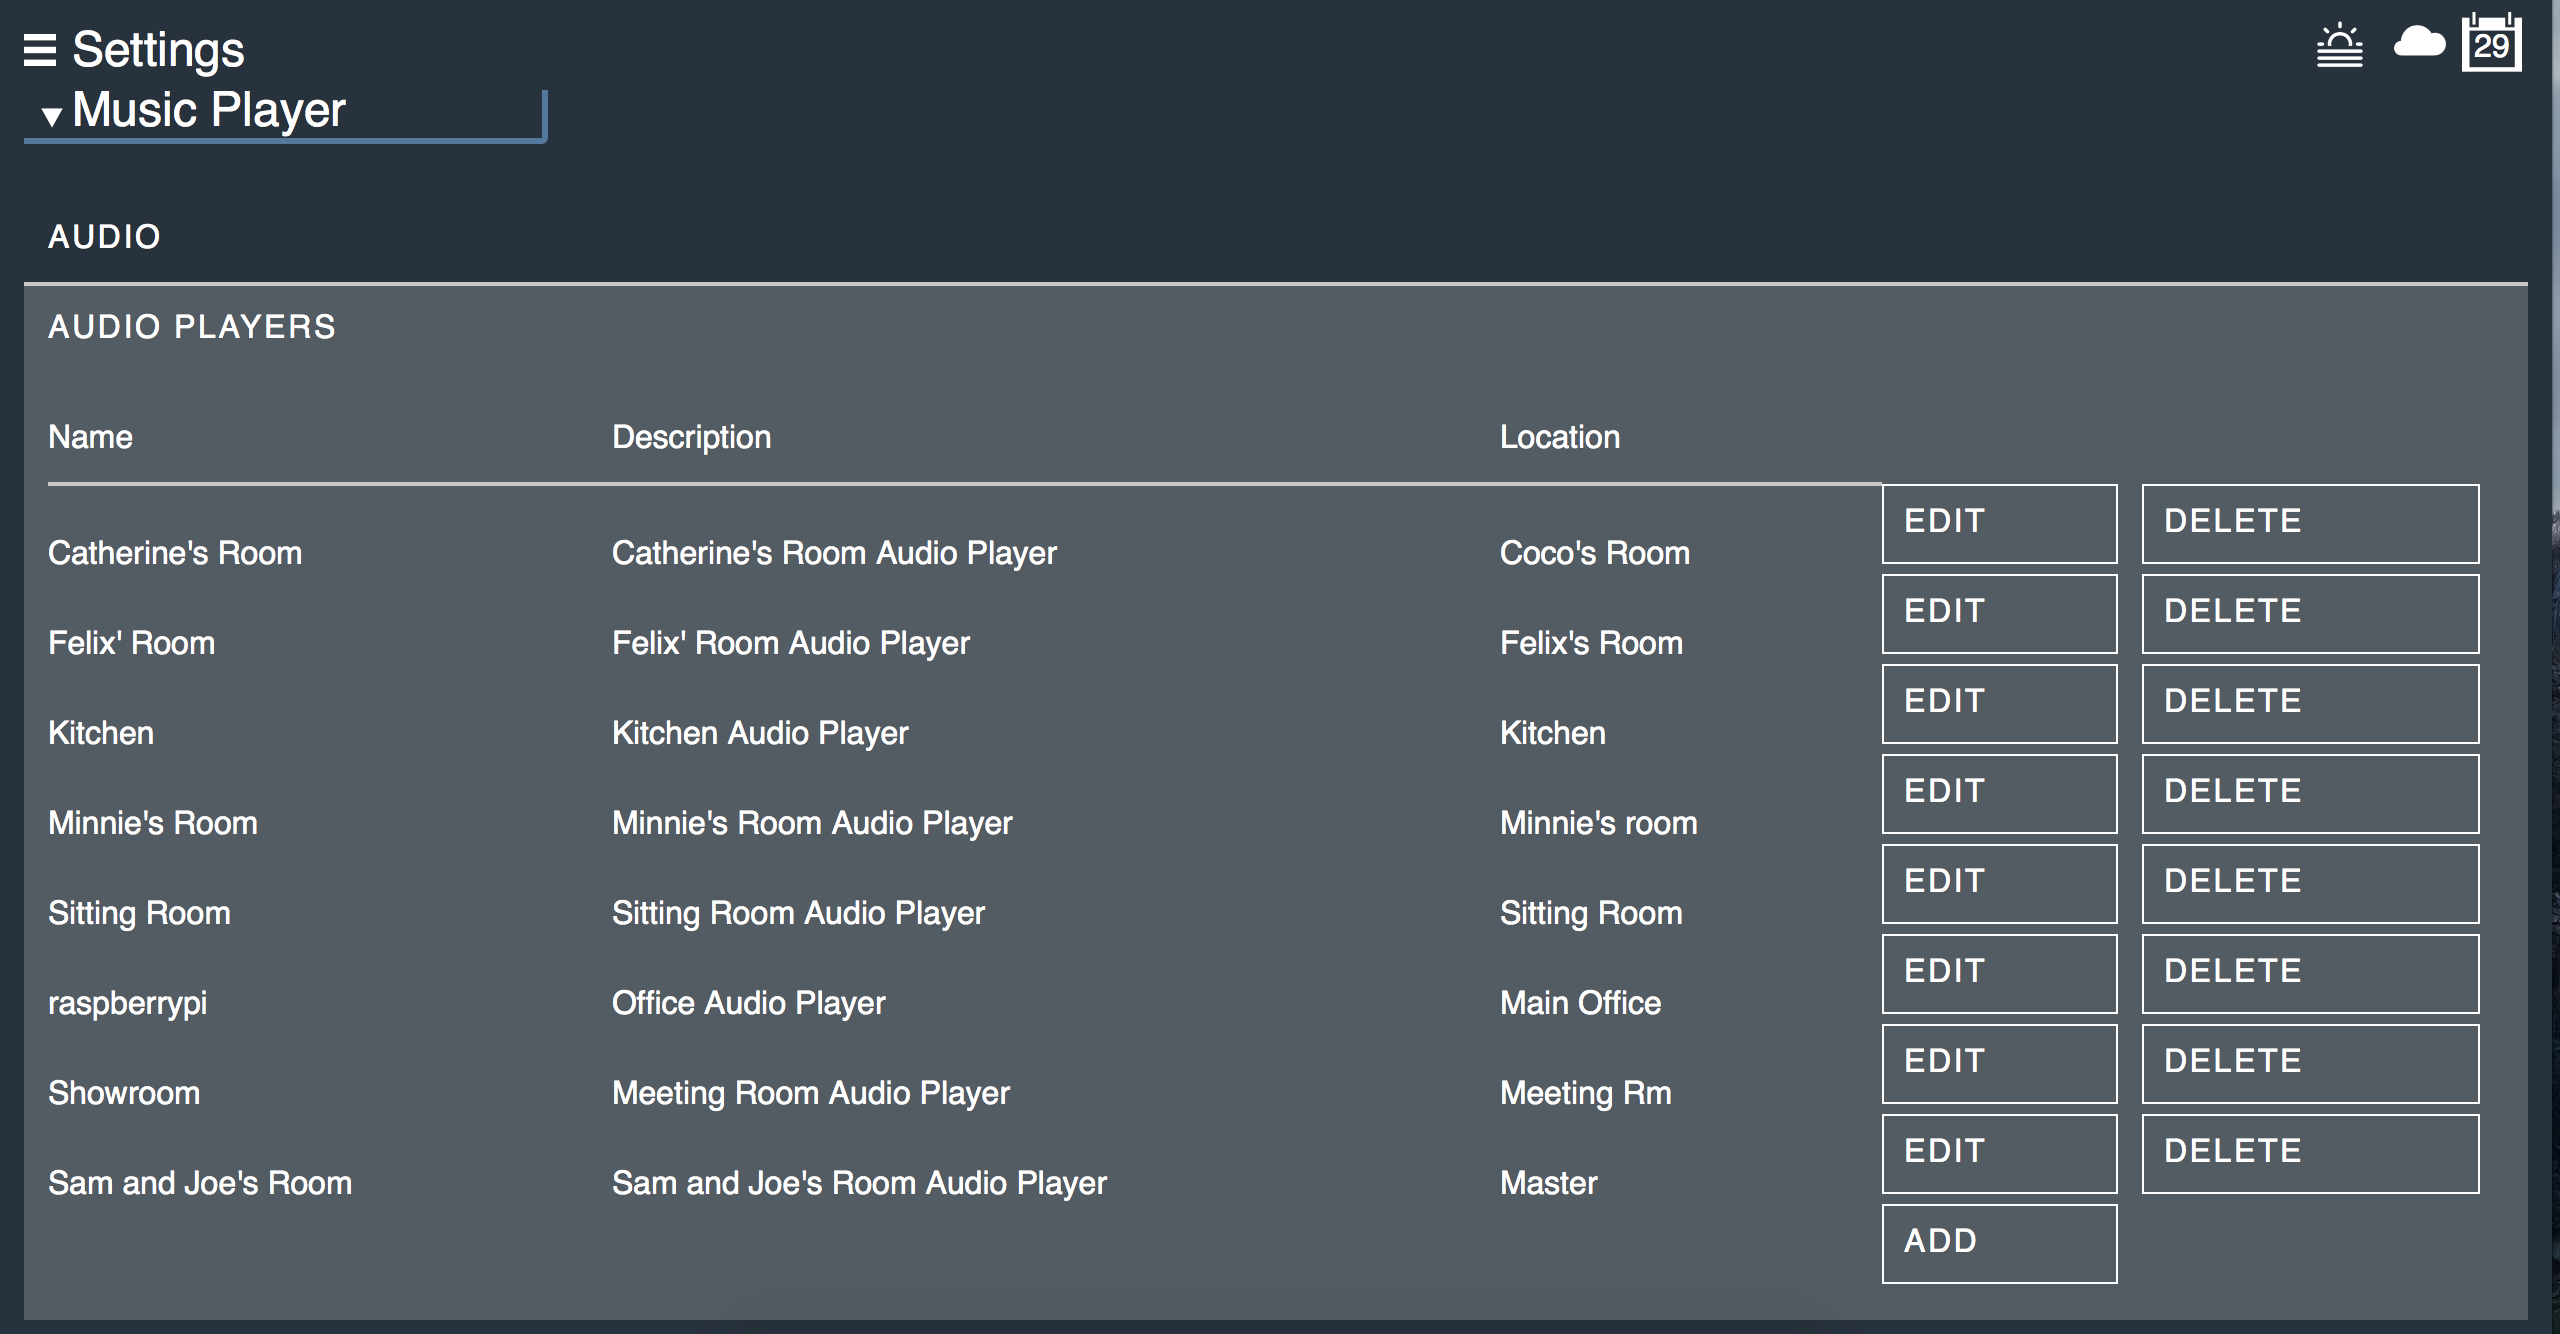Select the Settings page title
The height and width of the screenshot is (1334, 2560).
point(158,50)
